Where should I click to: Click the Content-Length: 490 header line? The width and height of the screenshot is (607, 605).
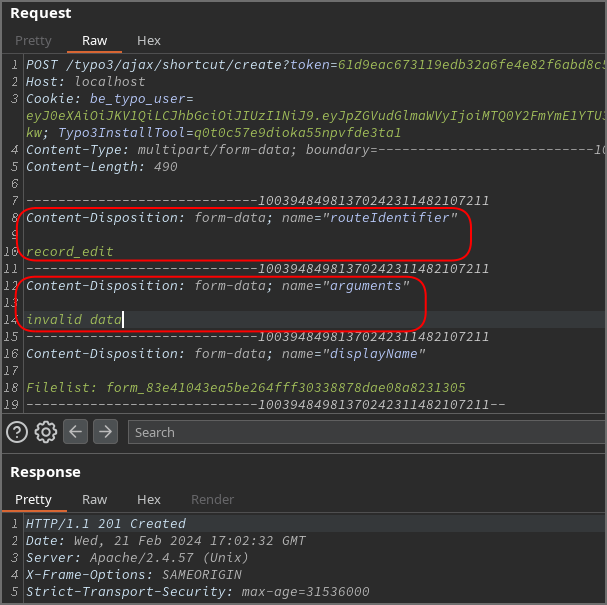coord(101,167)
